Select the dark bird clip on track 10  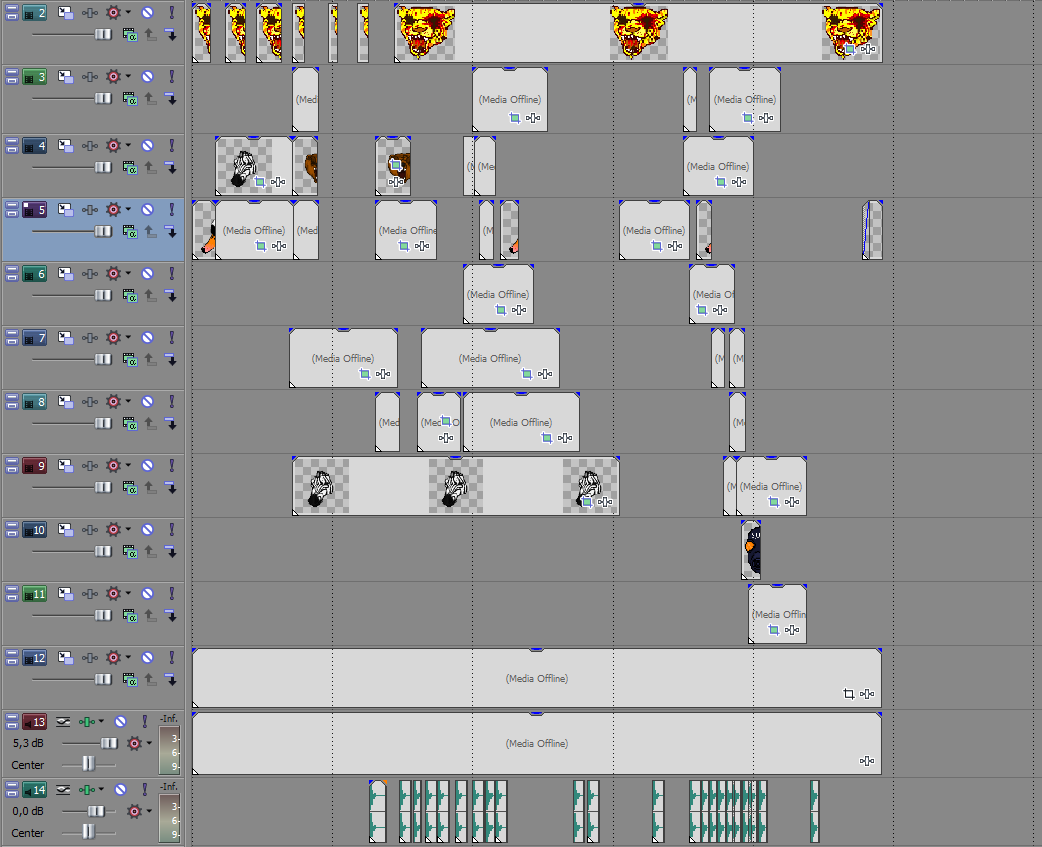click(x=751, y=550)
